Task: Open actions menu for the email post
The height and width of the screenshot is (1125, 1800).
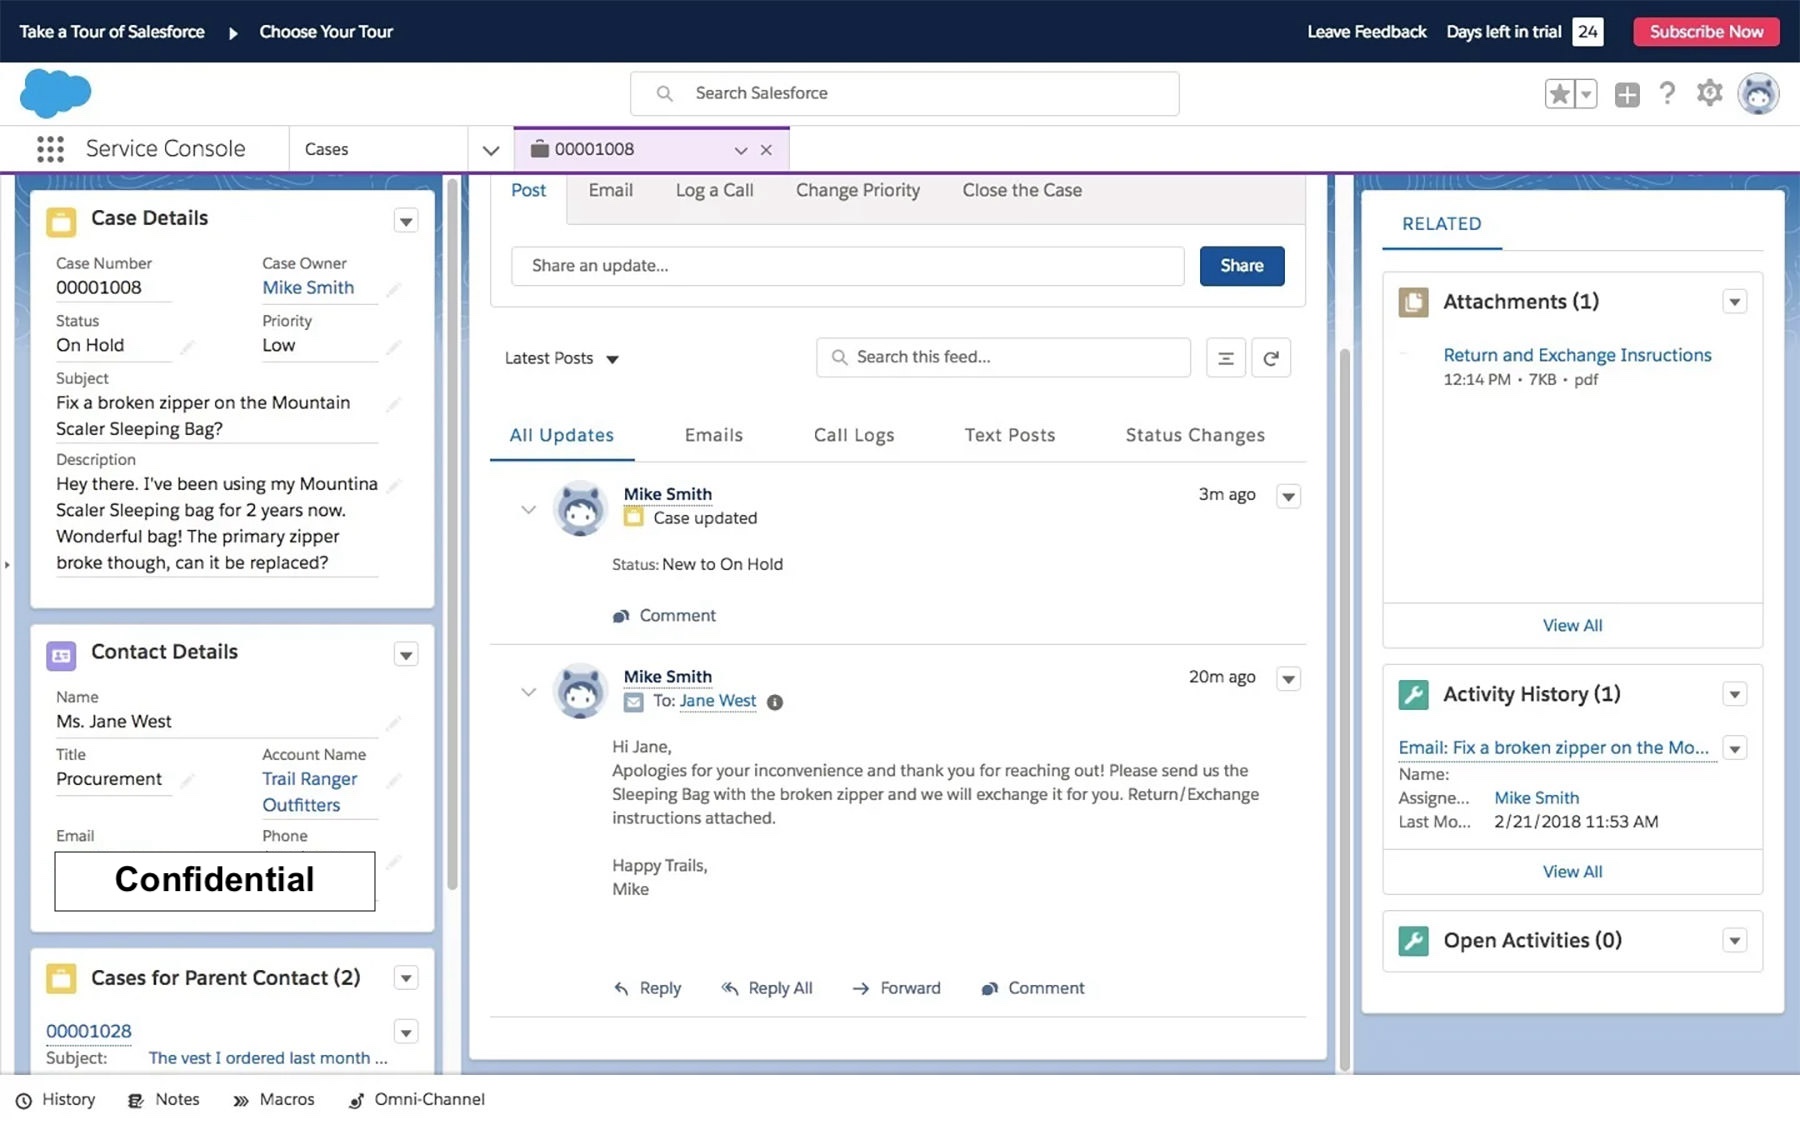Action: pyautogui.click(x=1289, y=679)
